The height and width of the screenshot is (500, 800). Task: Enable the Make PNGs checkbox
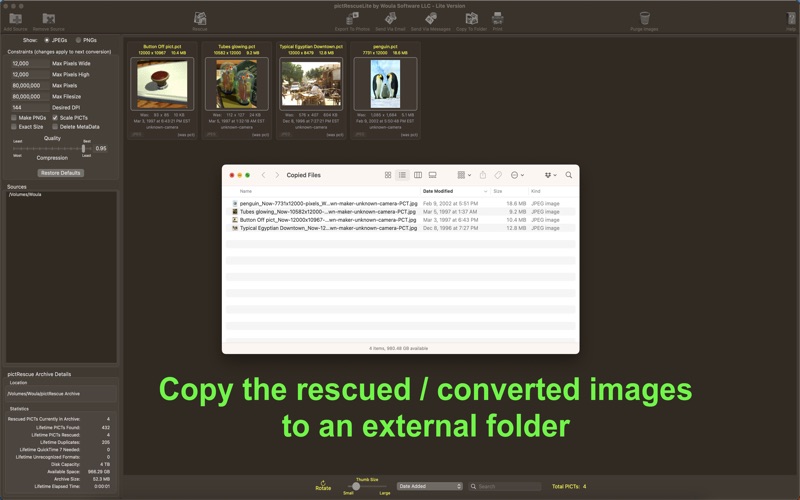coord(14,118)
